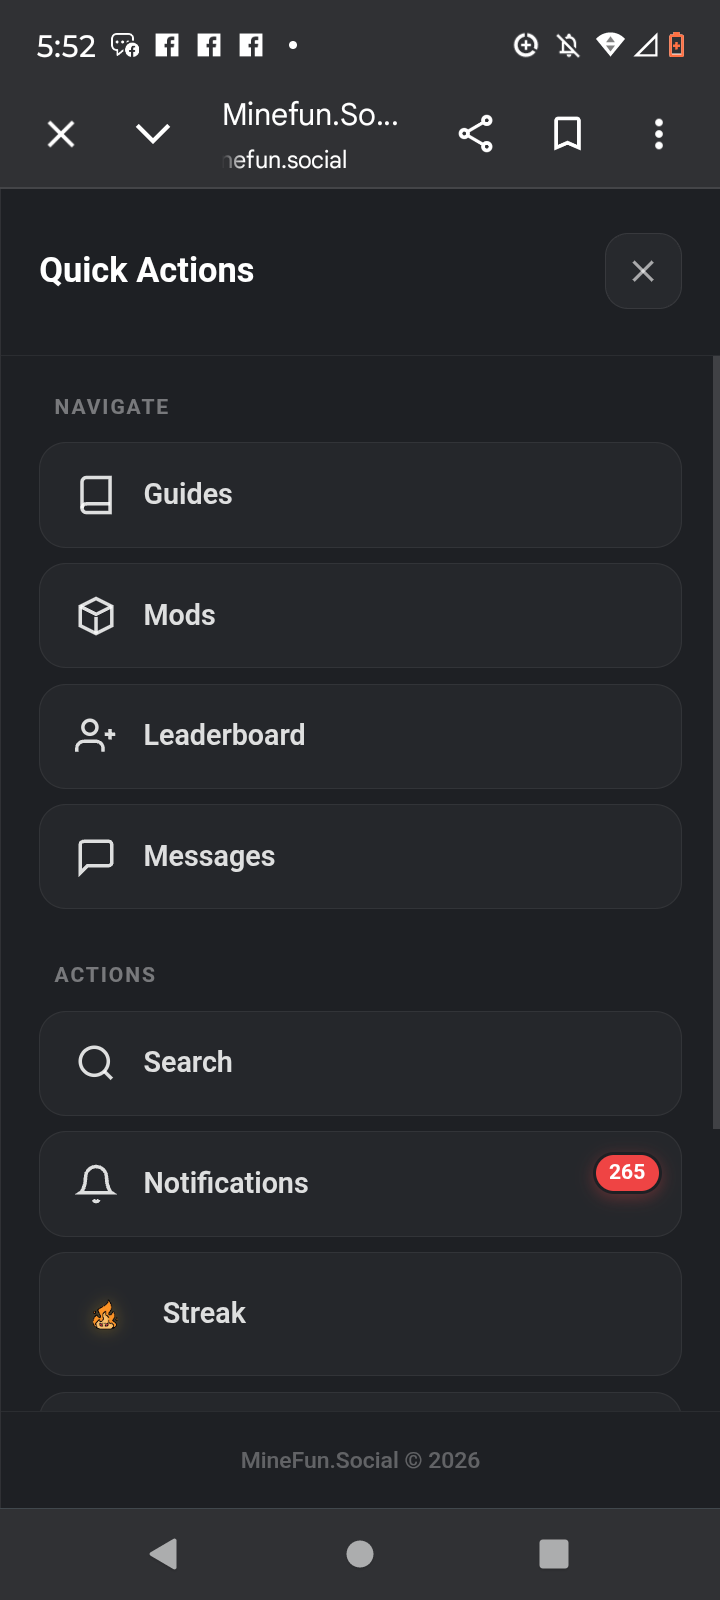
Task: Tap the Search magnifier icon
Action: (x=96, y=1063)
